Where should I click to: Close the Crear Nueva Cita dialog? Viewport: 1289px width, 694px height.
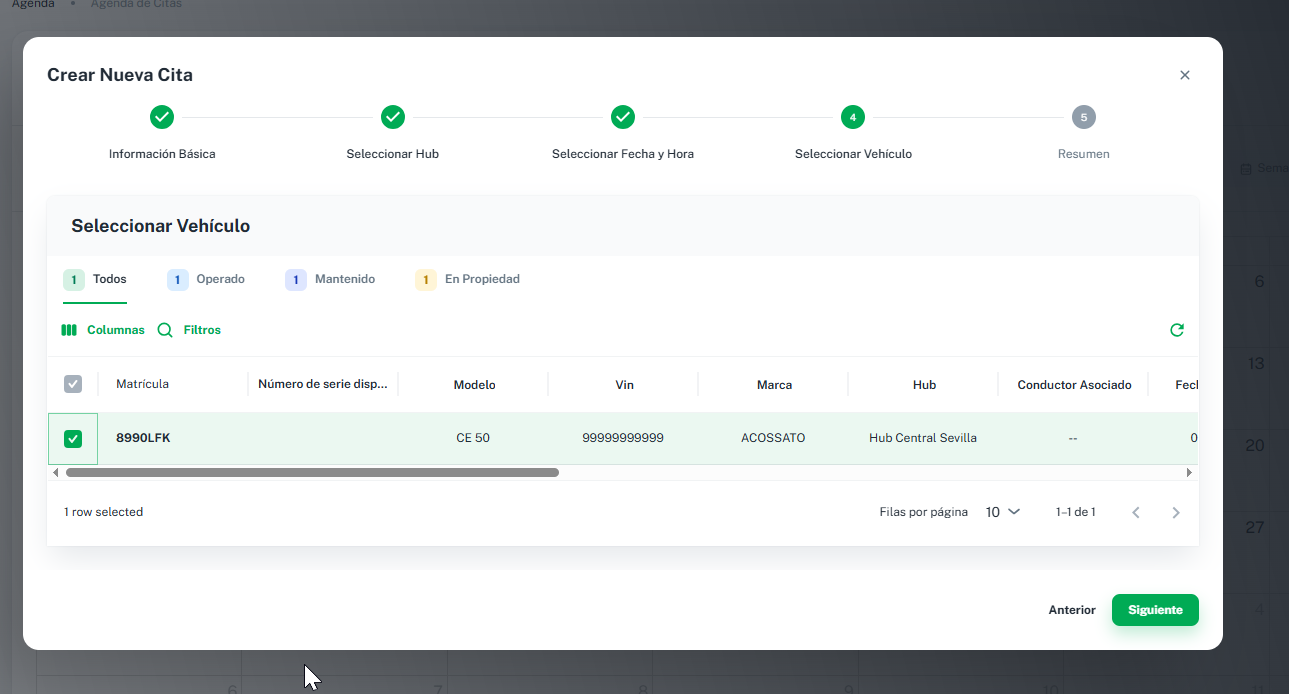coord(1185,75)
